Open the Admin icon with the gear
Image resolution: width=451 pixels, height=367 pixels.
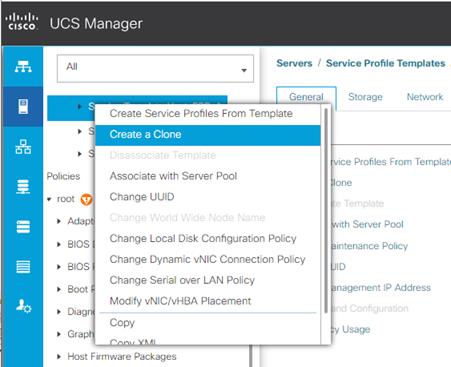pyautogui.click(x=23, y=306)
